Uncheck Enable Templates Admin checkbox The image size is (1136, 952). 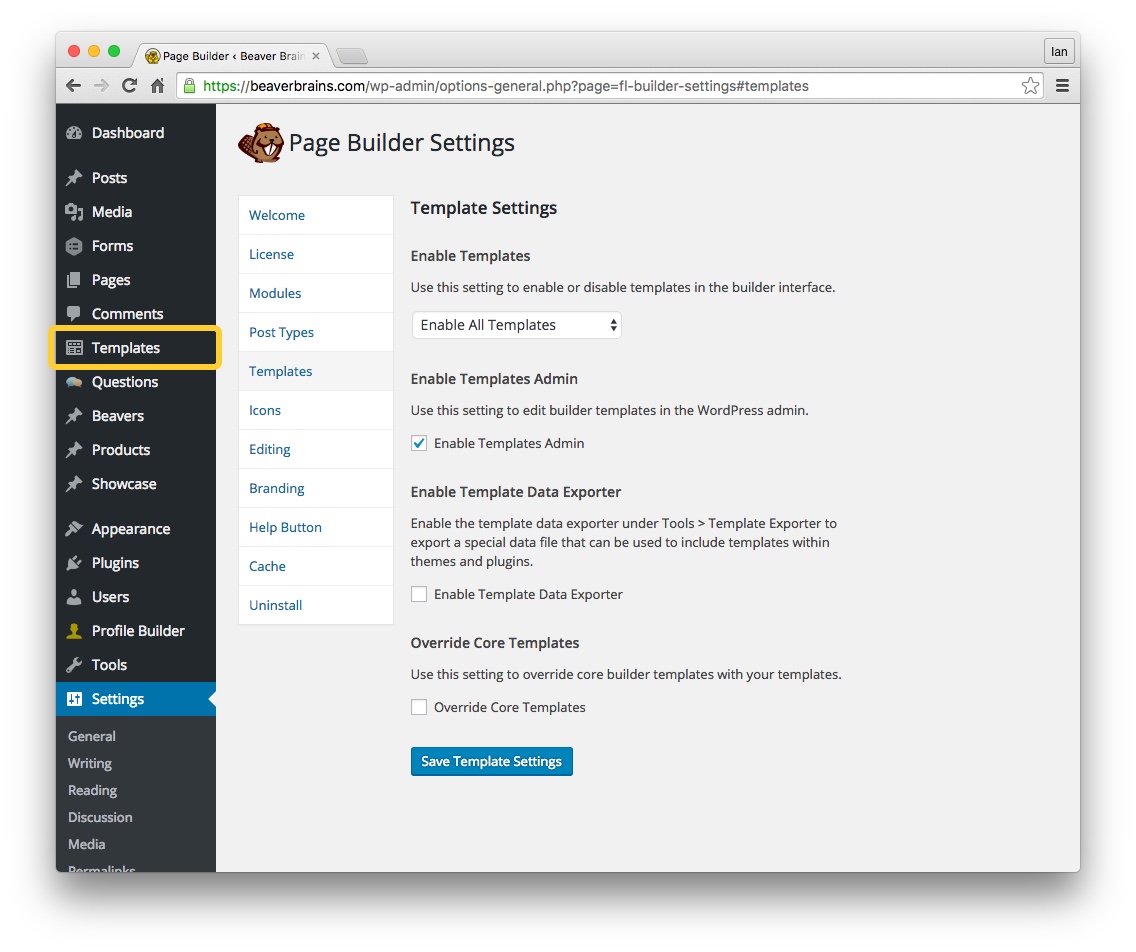coord(419,443)
